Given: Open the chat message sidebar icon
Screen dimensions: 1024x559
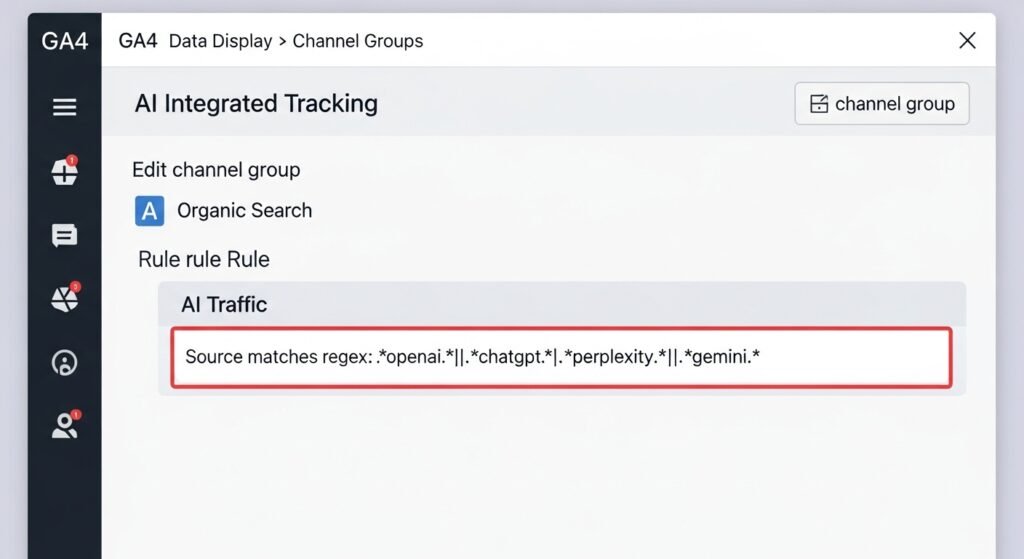Looking at the screenshot, I should [x=65, y=235].
